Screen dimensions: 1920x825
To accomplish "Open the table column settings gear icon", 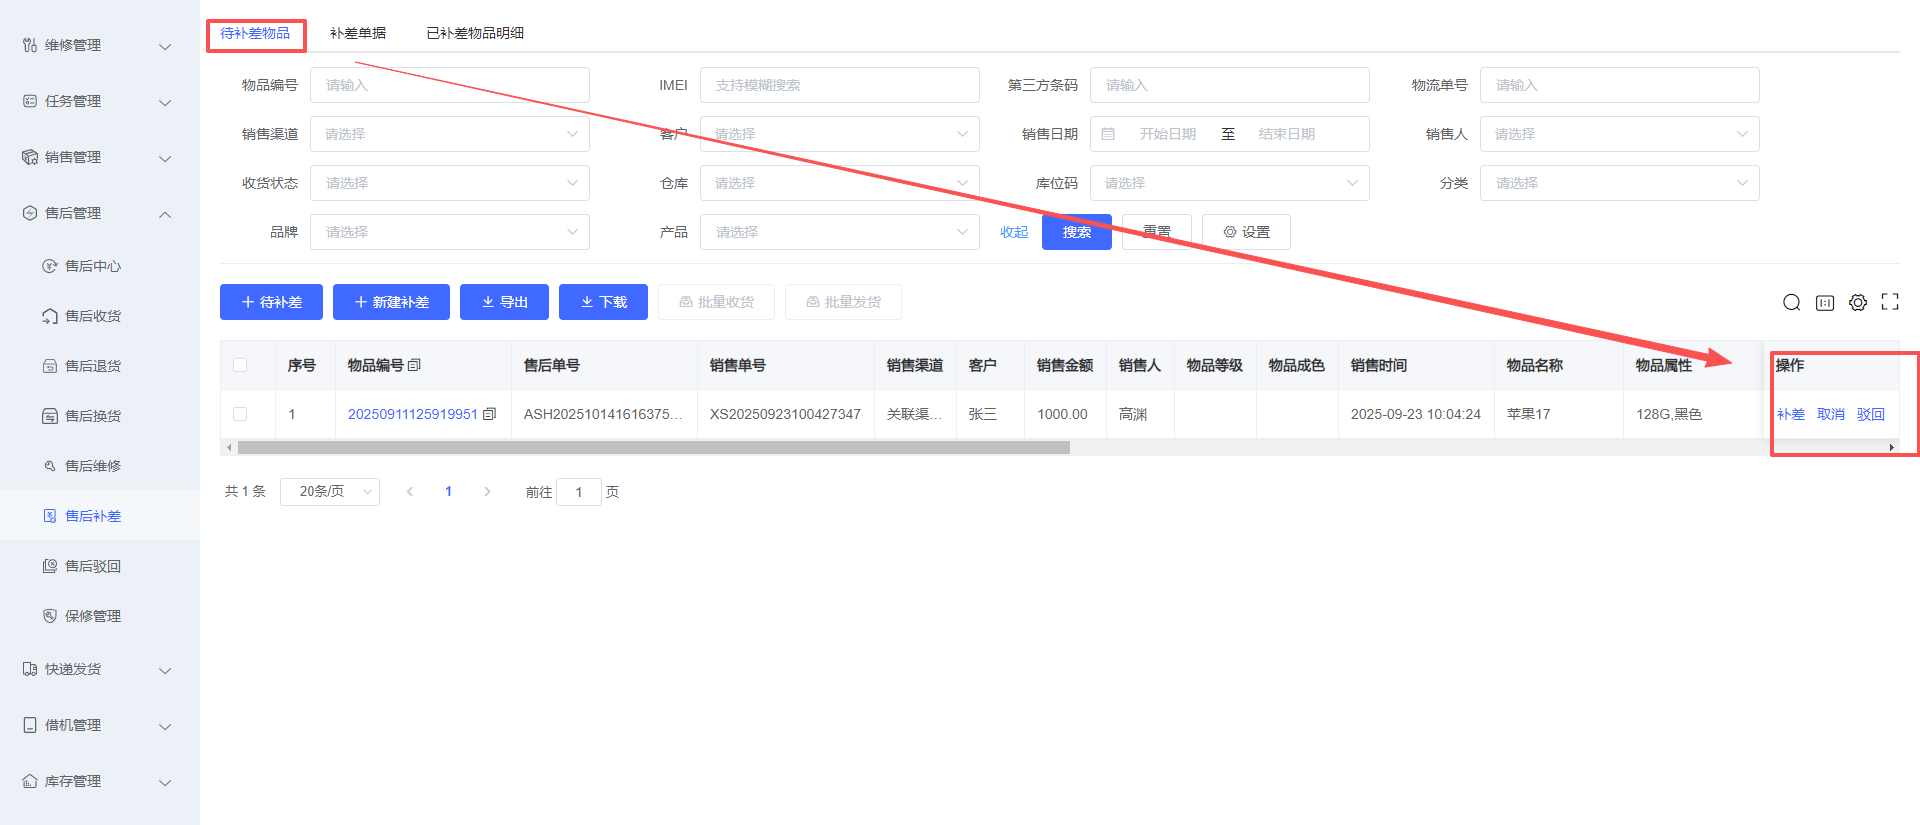I will pyautogui.click(x=1857, y=302).
